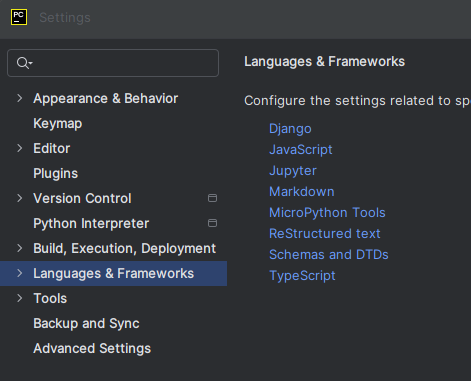Expand the Tools settings node
Viewport: 471px width, 381px height.
[20, 298]
